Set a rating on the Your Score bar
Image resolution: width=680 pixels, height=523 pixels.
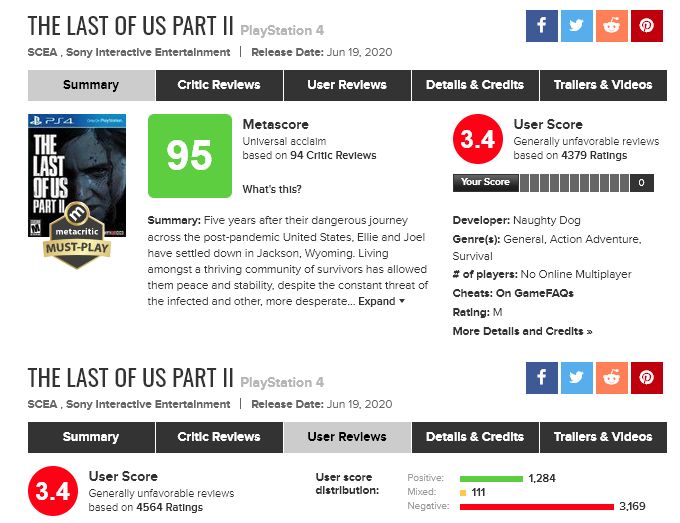click(574, 183)
